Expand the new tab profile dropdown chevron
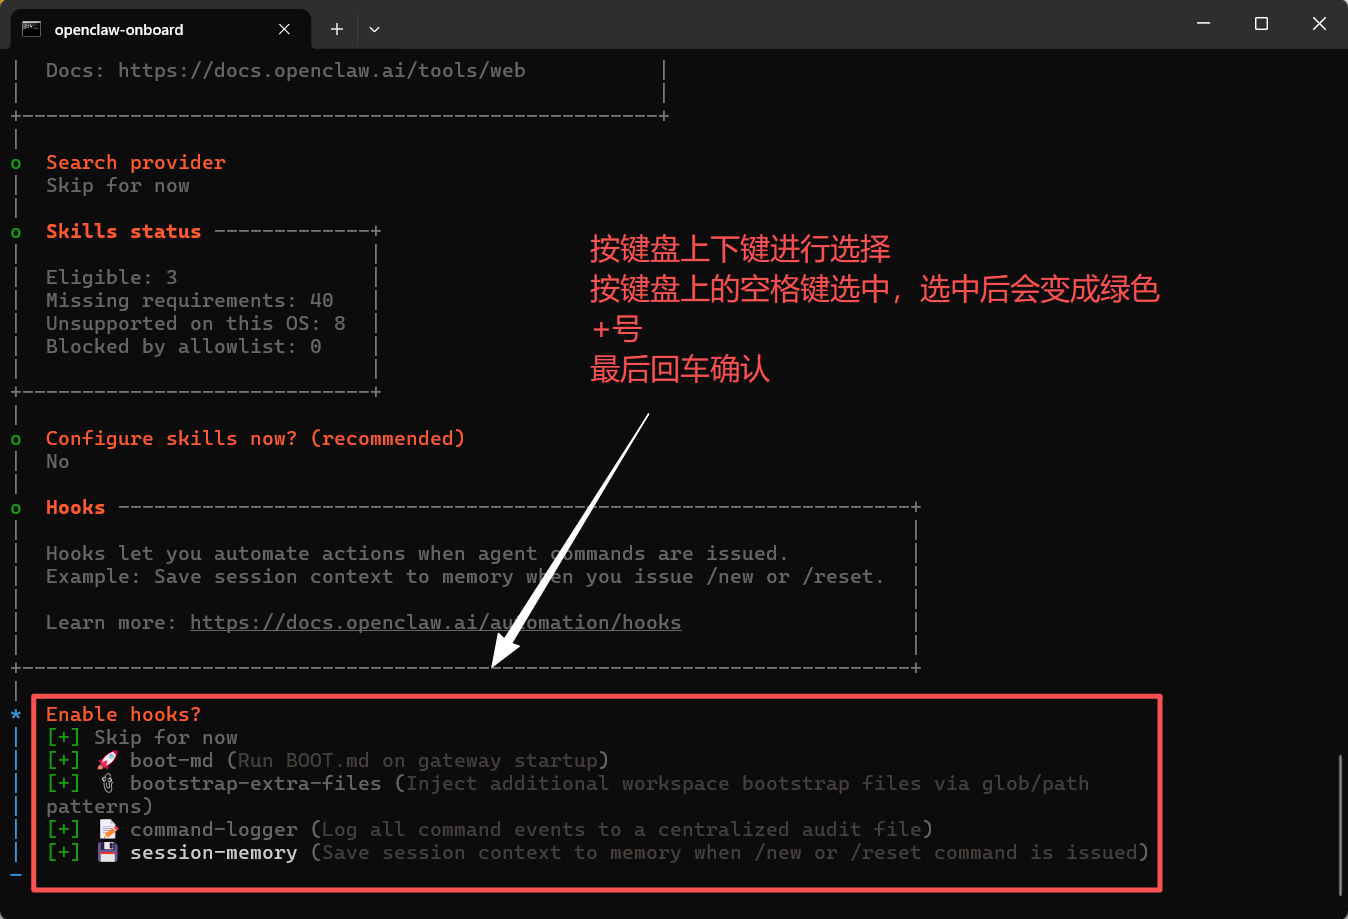Screen dimensions: 1348x919 pyautogui.click(x=374, y=29)
